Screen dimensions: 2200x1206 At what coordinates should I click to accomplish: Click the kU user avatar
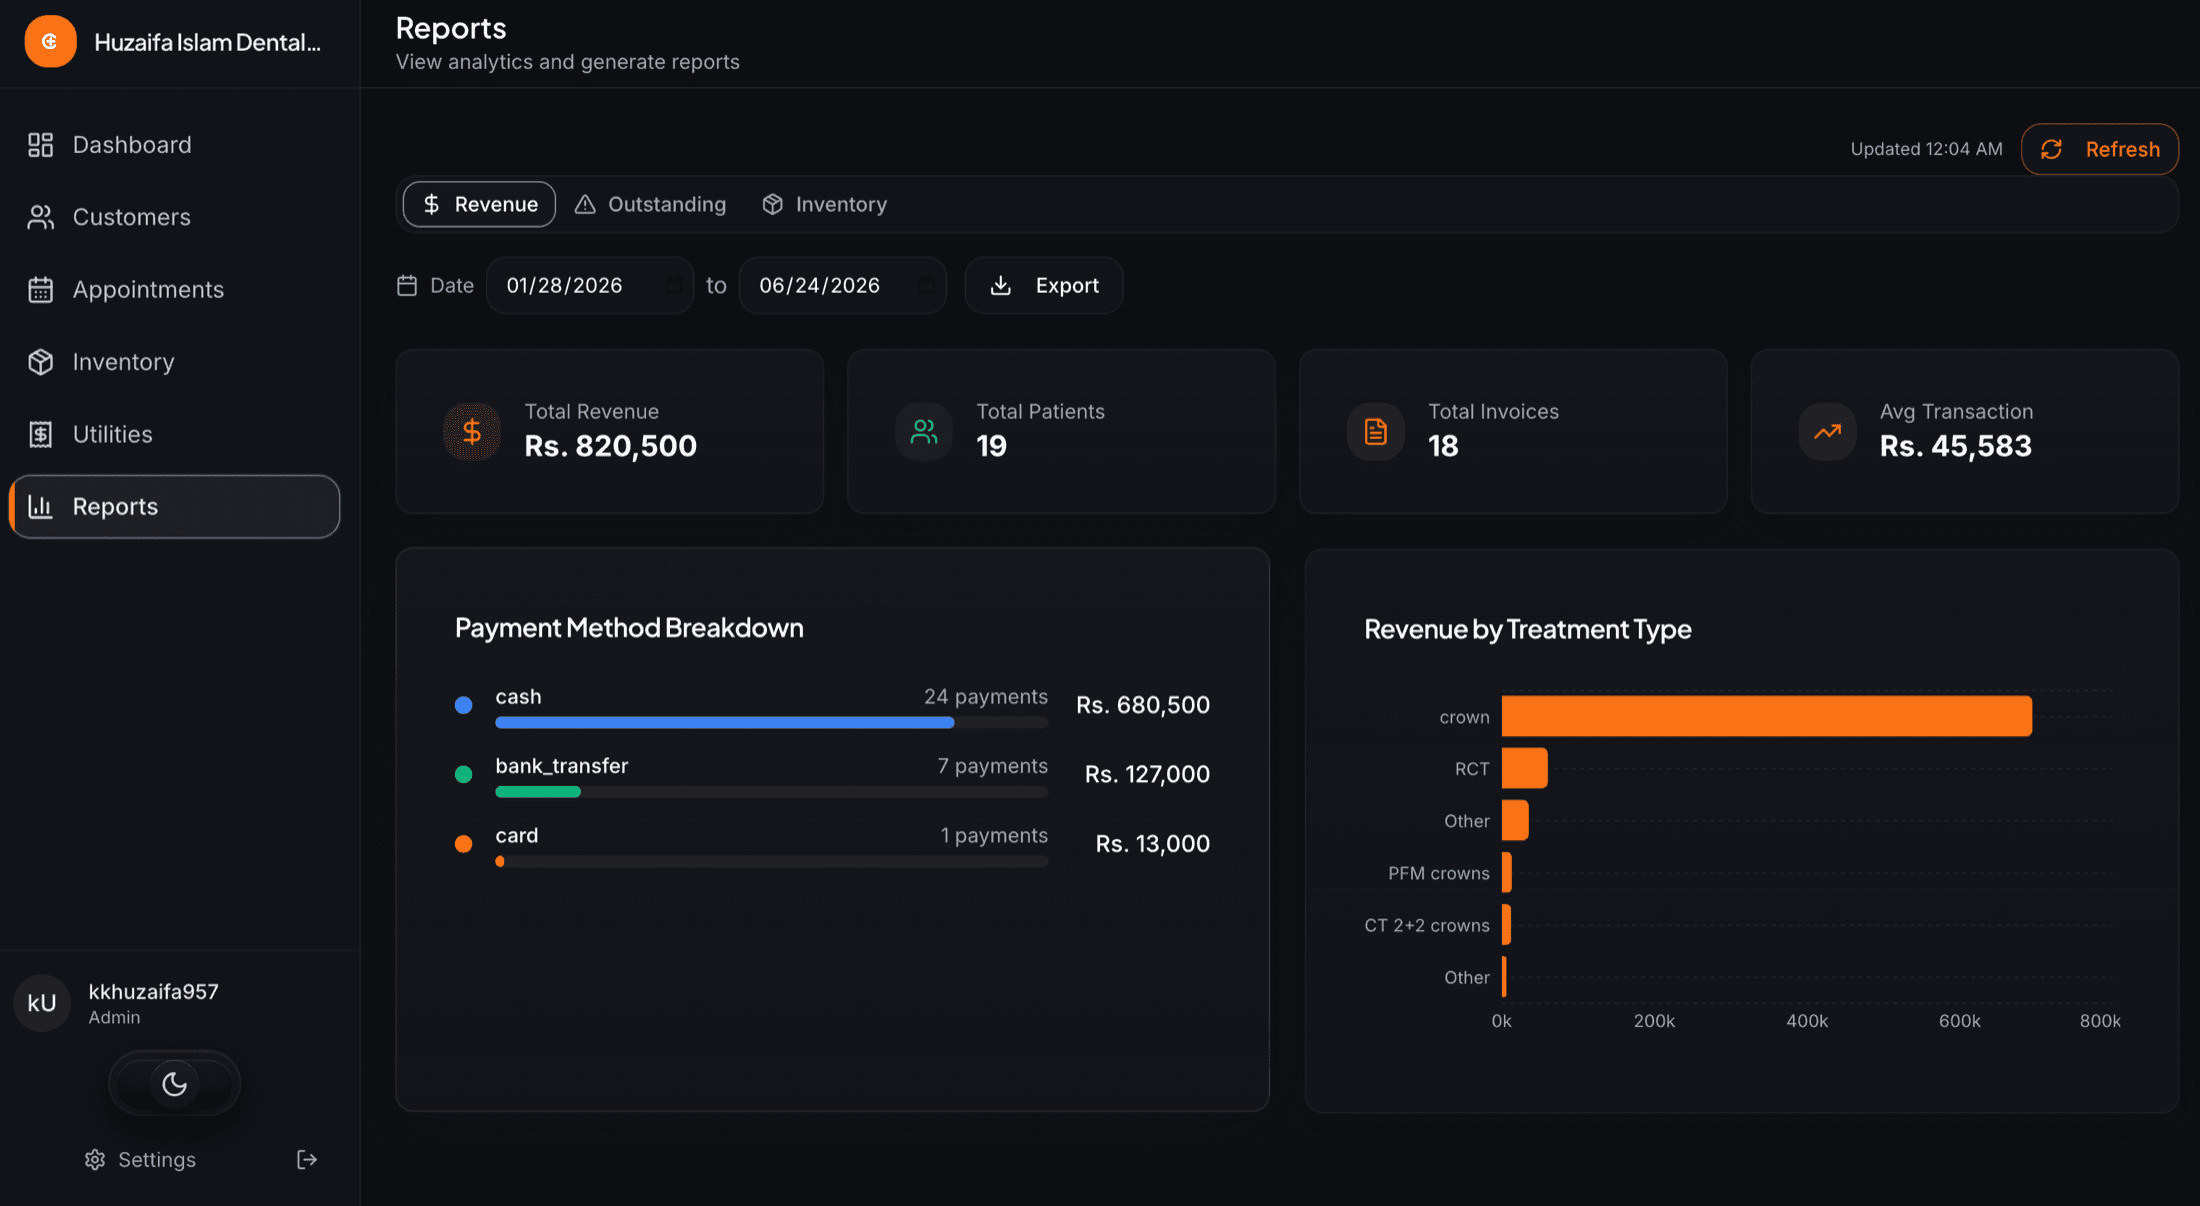click(42, 1003)
